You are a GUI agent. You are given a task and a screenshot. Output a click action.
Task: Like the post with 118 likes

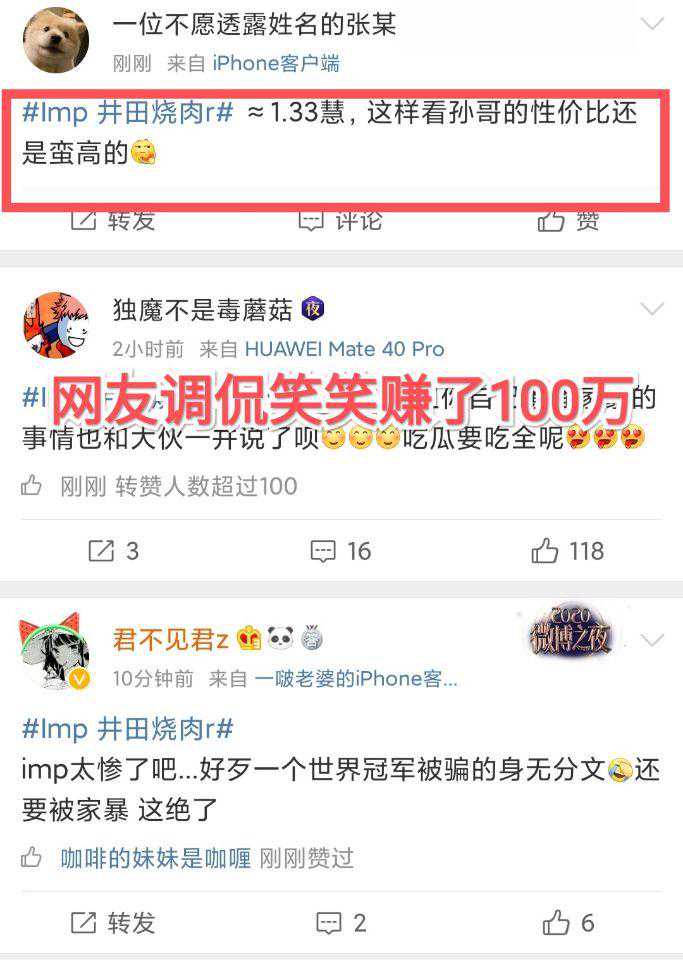[x=568, y=551]
